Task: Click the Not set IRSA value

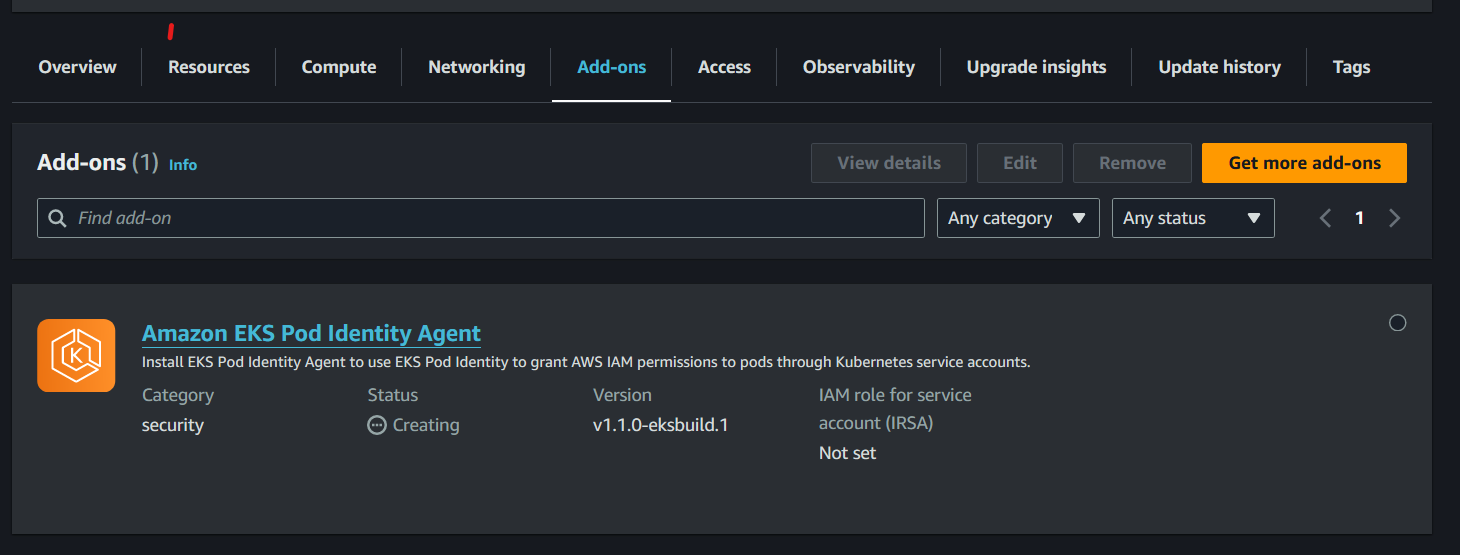Action: (x=847, y=453)
